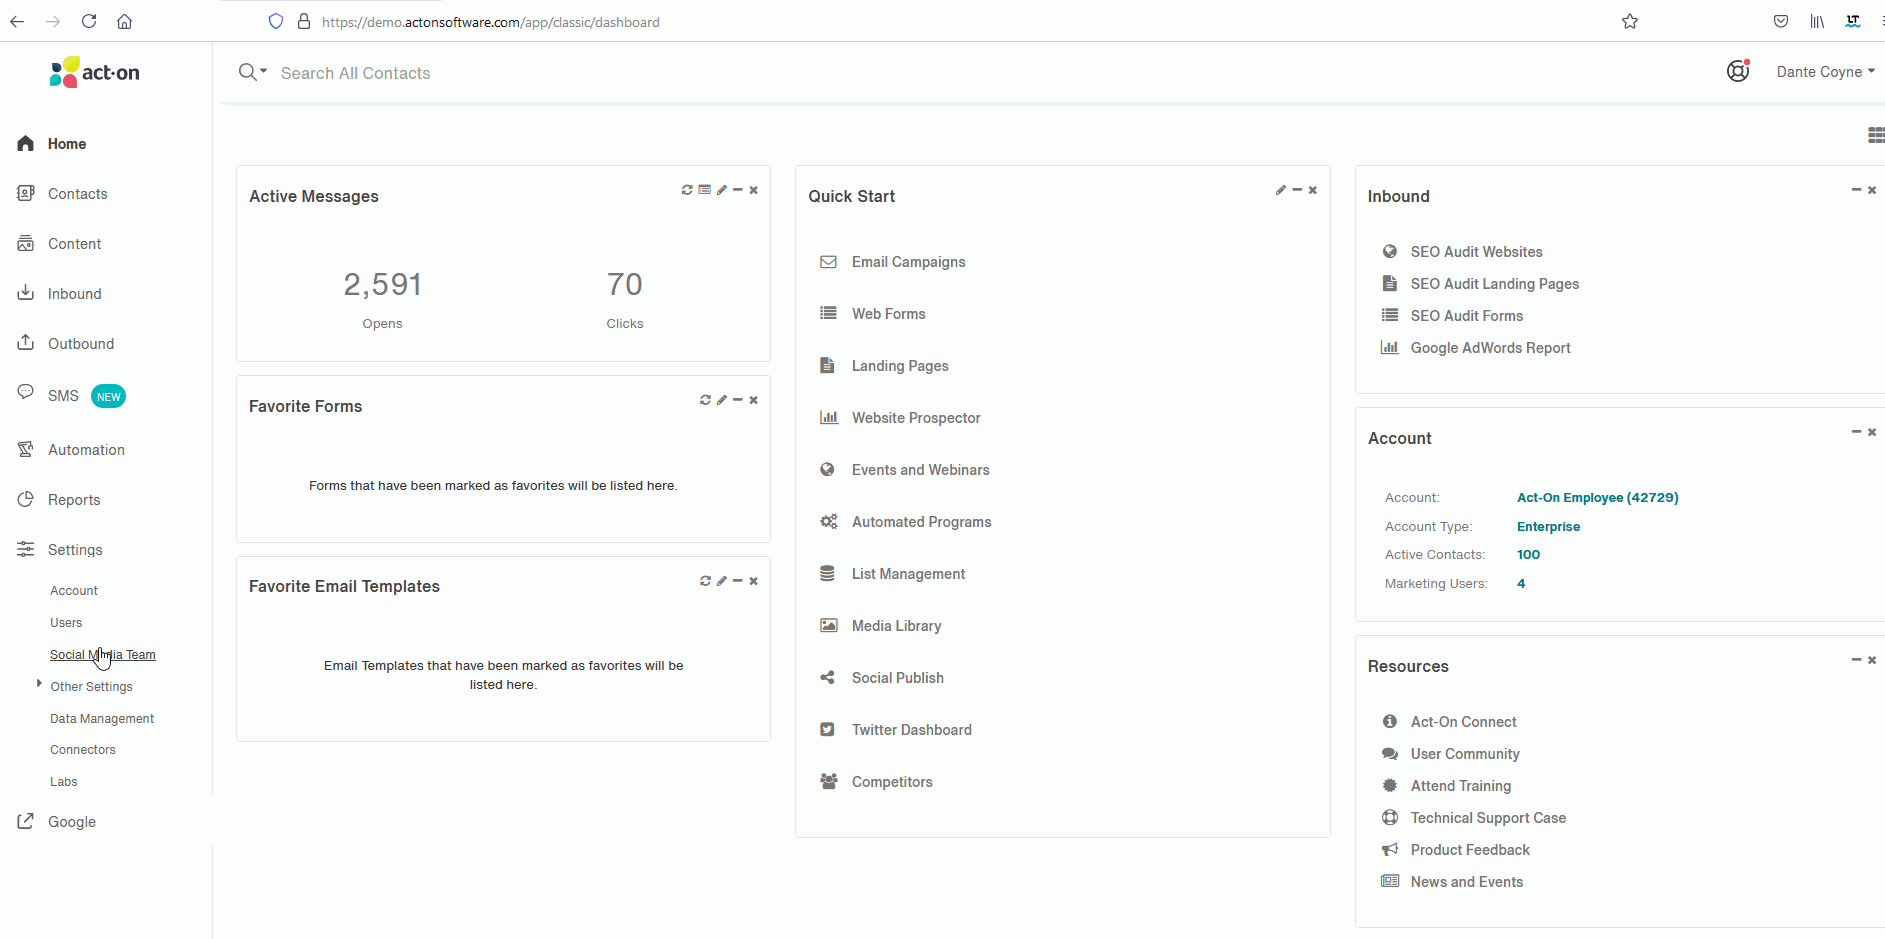Open the Automation menu in sidebar
1885x939 pixels.
[x=86, y=450]
